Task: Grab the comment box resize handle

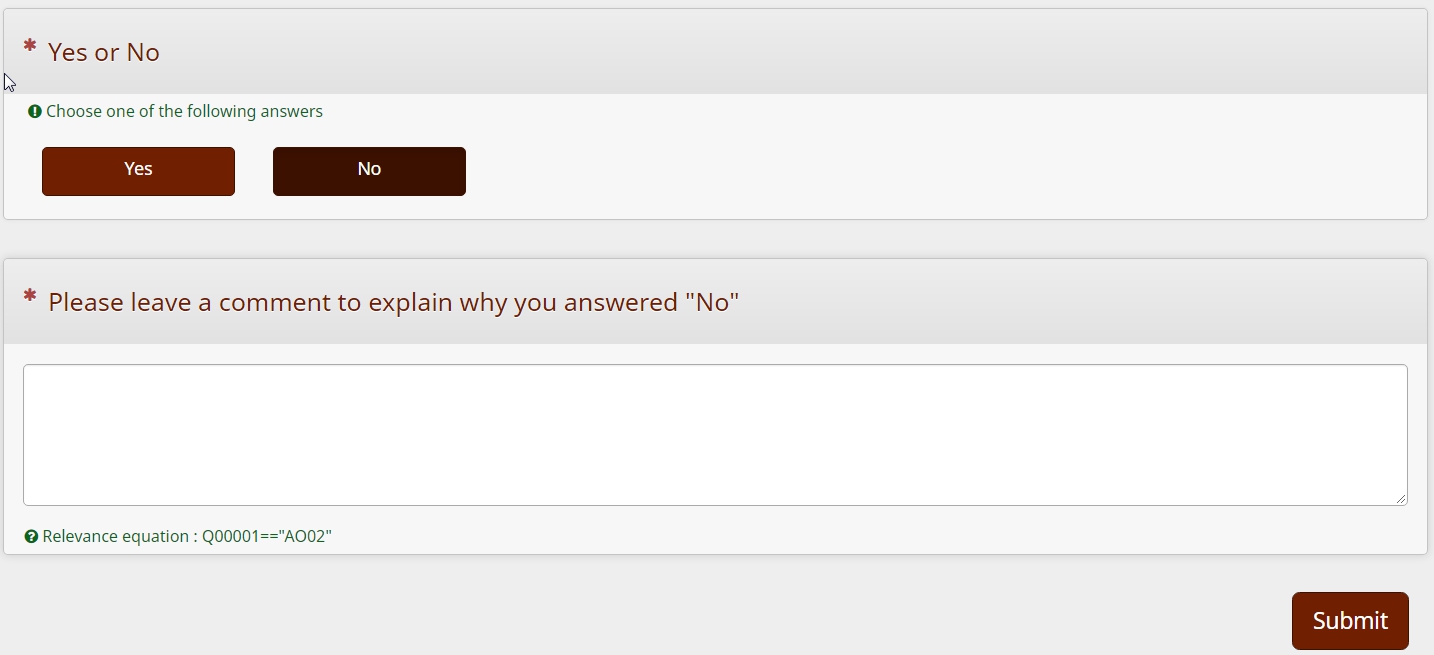Action: (1400, 498)
